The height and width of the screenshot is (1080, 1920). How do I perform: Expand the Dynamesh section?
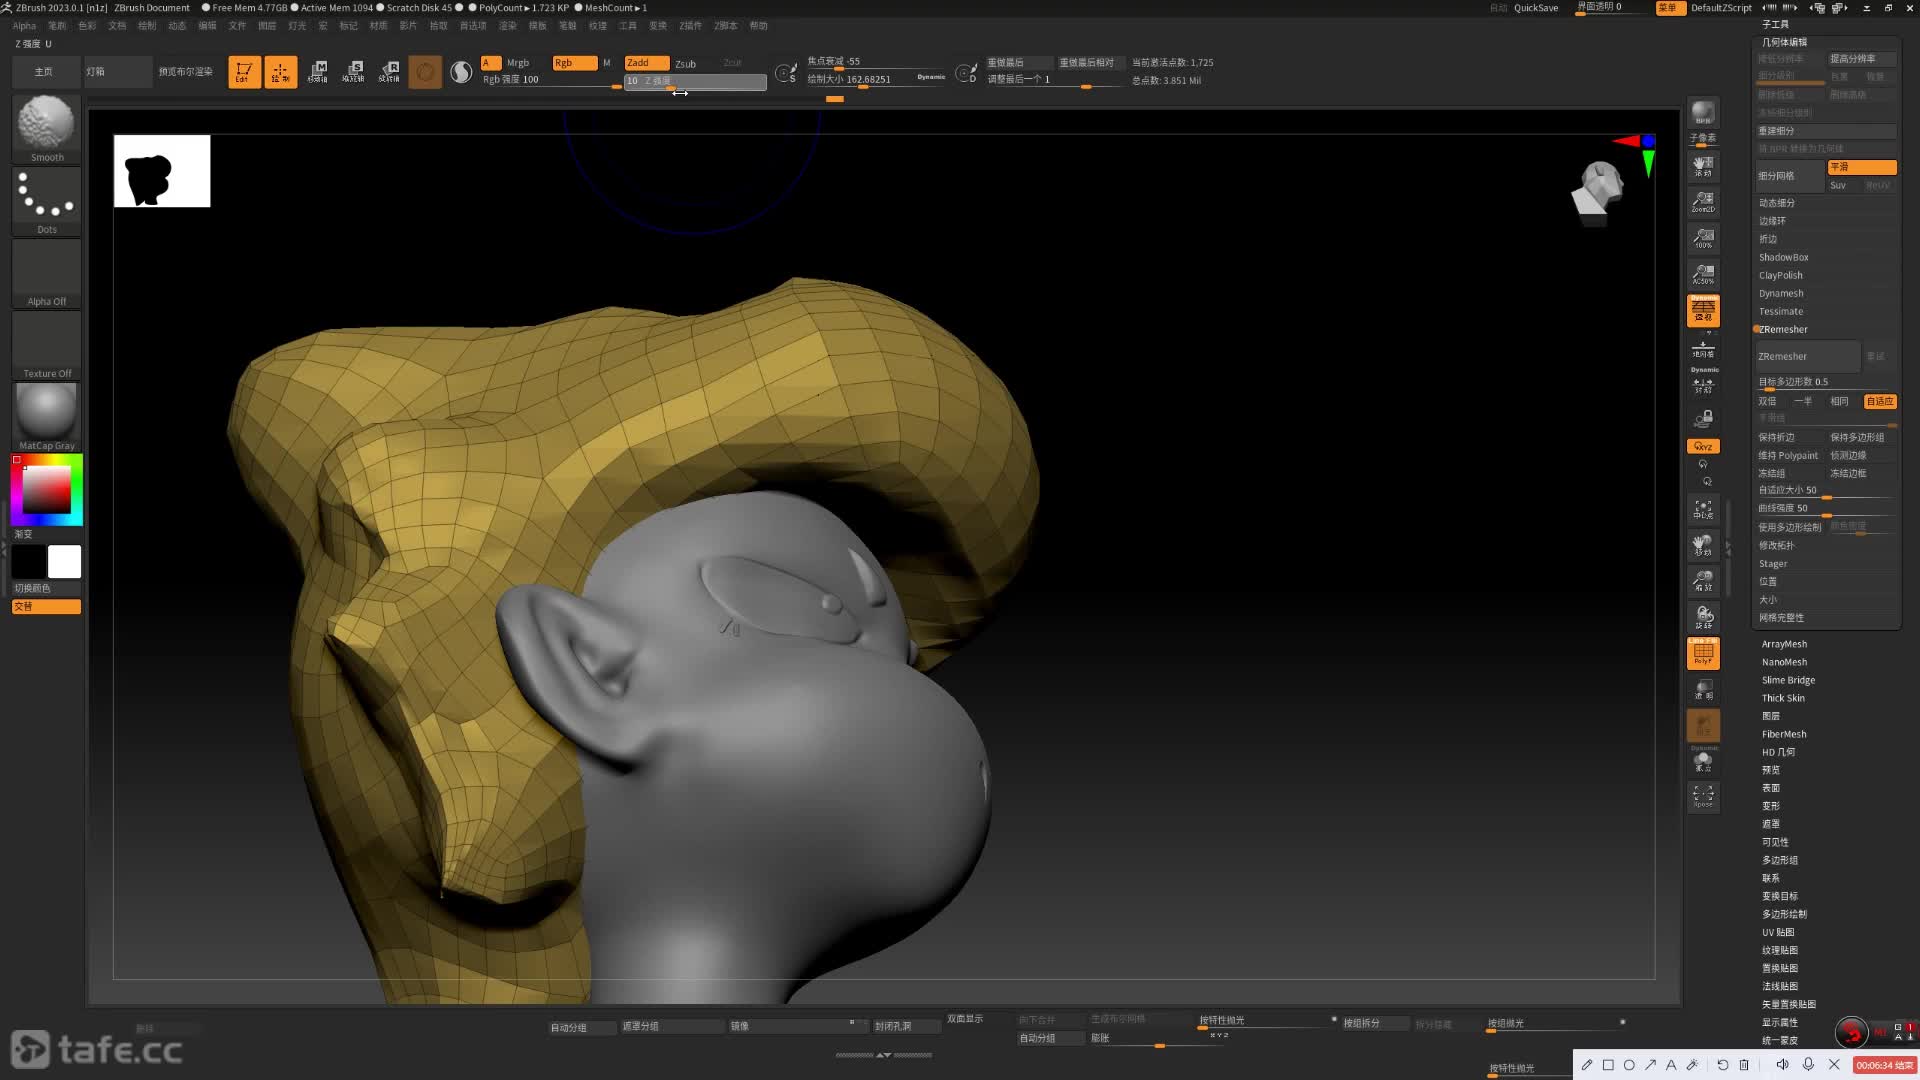(x=1781, y=294)
